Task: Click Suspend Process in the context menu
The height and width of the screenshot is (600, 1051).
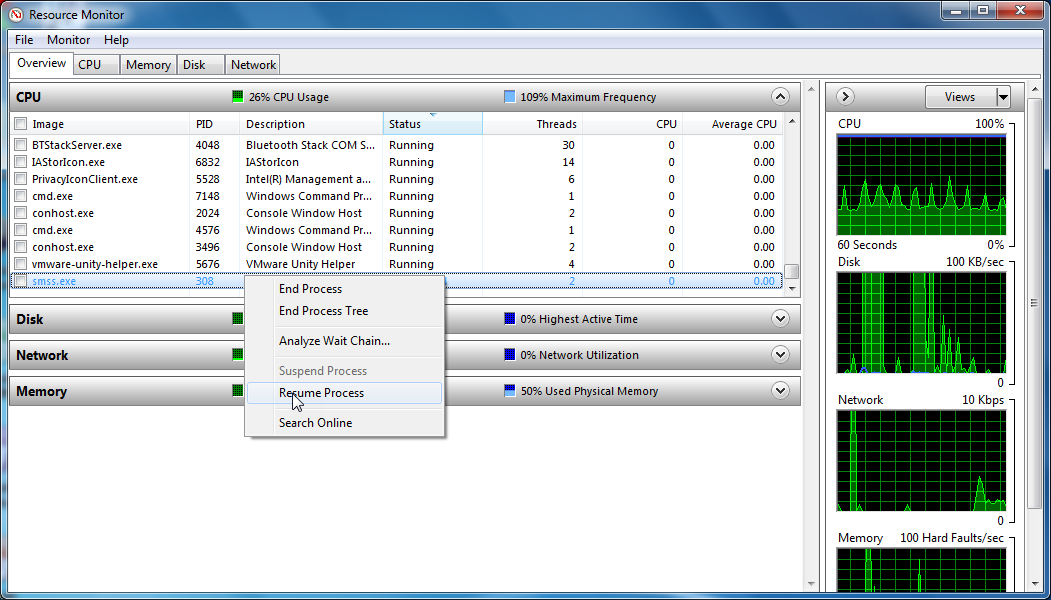Action: [x=344, y=371]
